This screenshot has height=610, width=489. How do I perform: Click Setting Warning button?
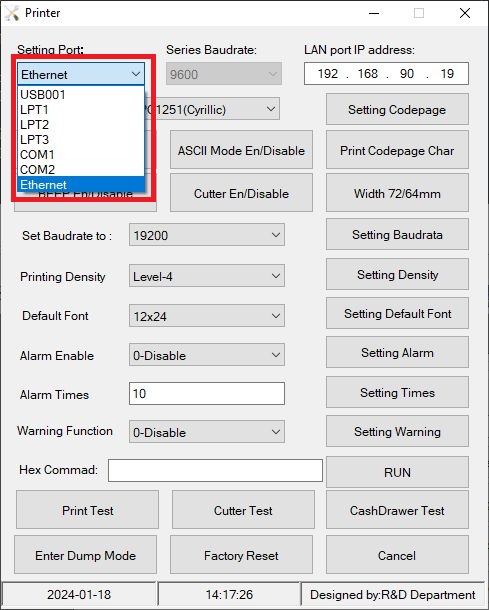tap(397, 431)
